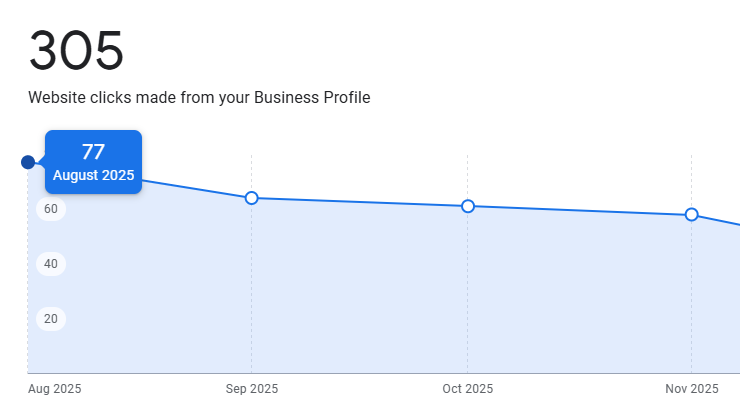Click the dashed vertical gridline below October point

pos(468,290)
